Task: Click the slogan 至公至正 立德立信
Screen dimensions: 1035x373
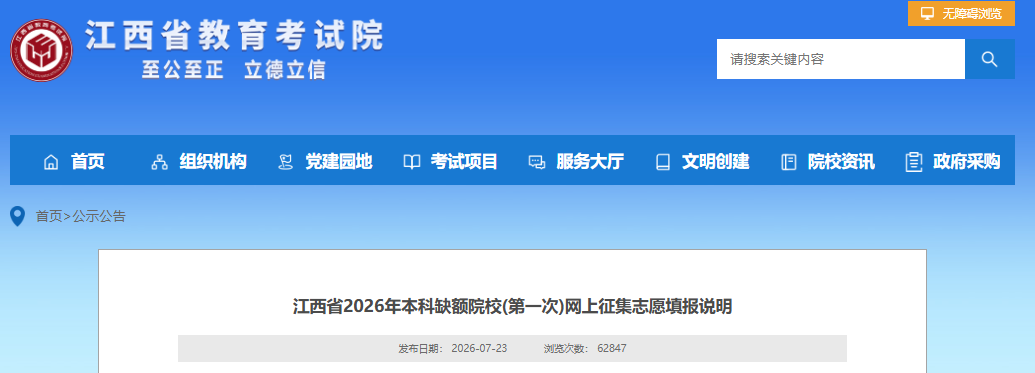Action: point(234,70)
